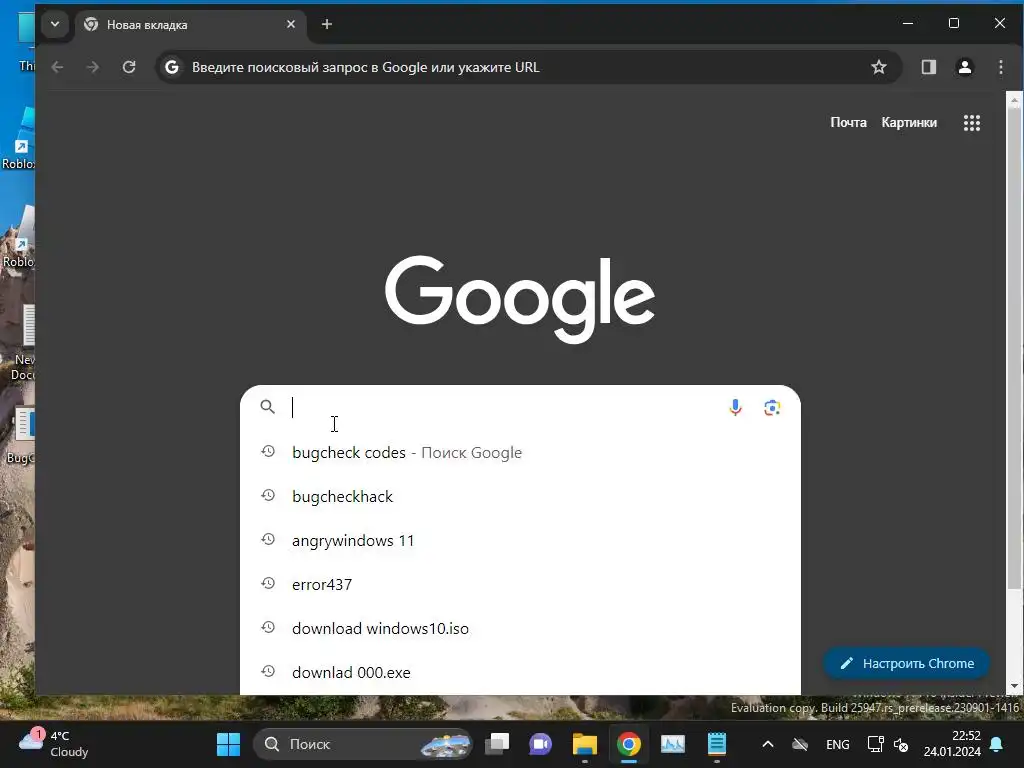Select the 'download windows10.iso' suggestion

[x=520, y=628]
